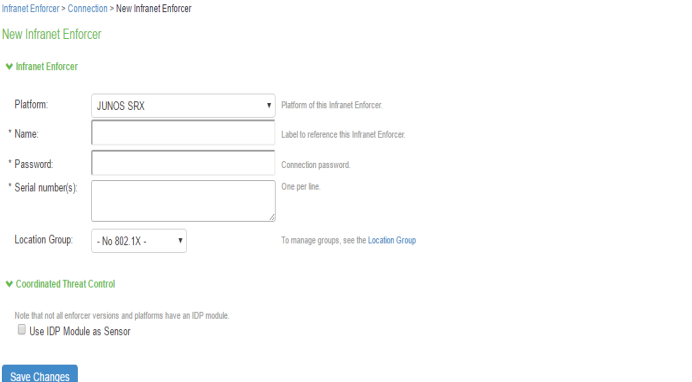Collapse the Coordinated Threat Control chevron
Screen dimensions: 692x382
pos(9,284)
